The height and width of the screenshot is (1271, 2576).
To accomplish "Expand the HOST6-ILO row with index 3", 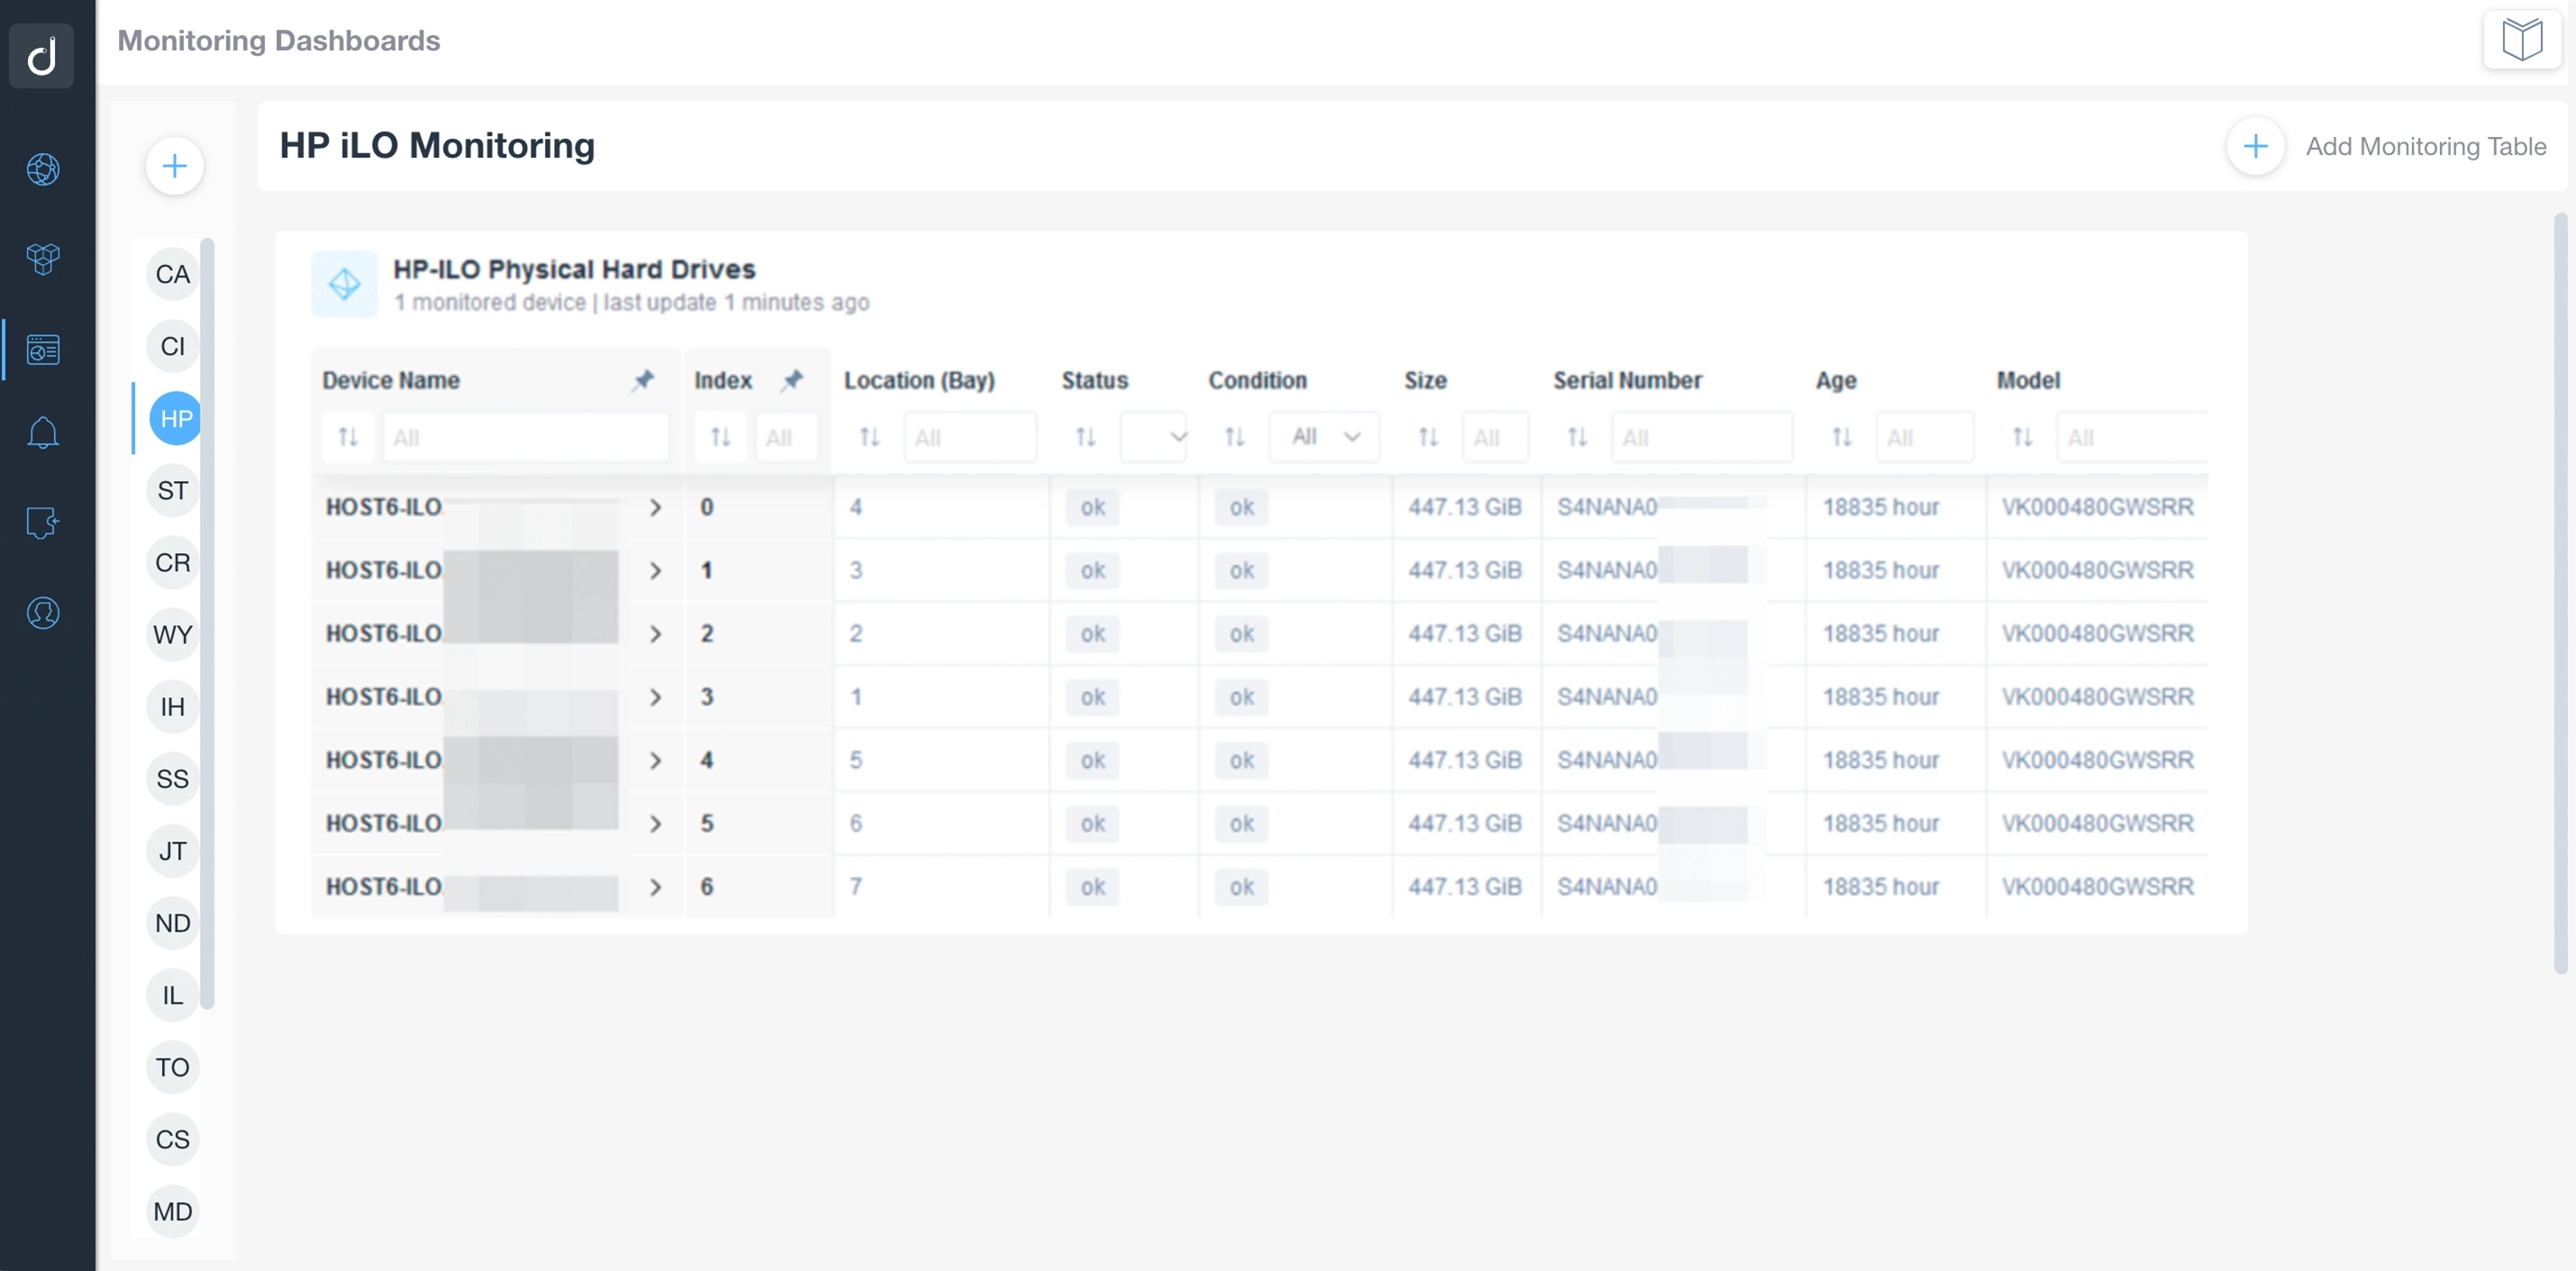I will click(x=655, y=697).
